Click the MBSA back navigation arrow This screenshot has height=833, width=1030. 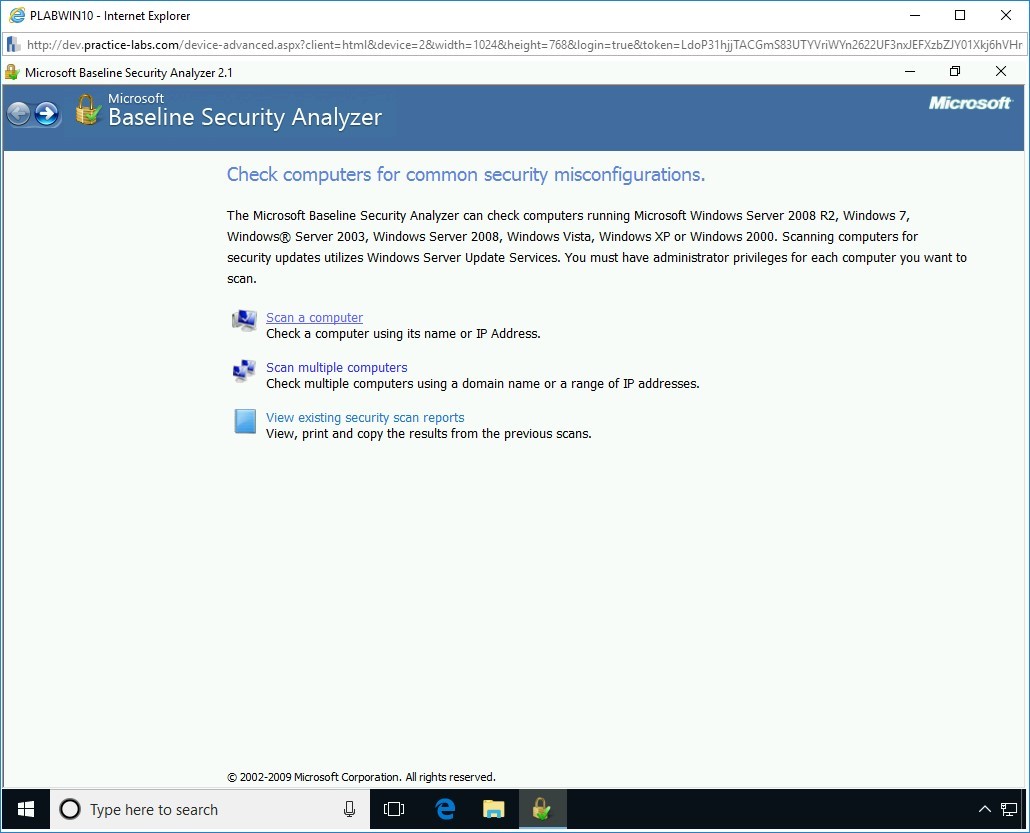pos(19,114)
